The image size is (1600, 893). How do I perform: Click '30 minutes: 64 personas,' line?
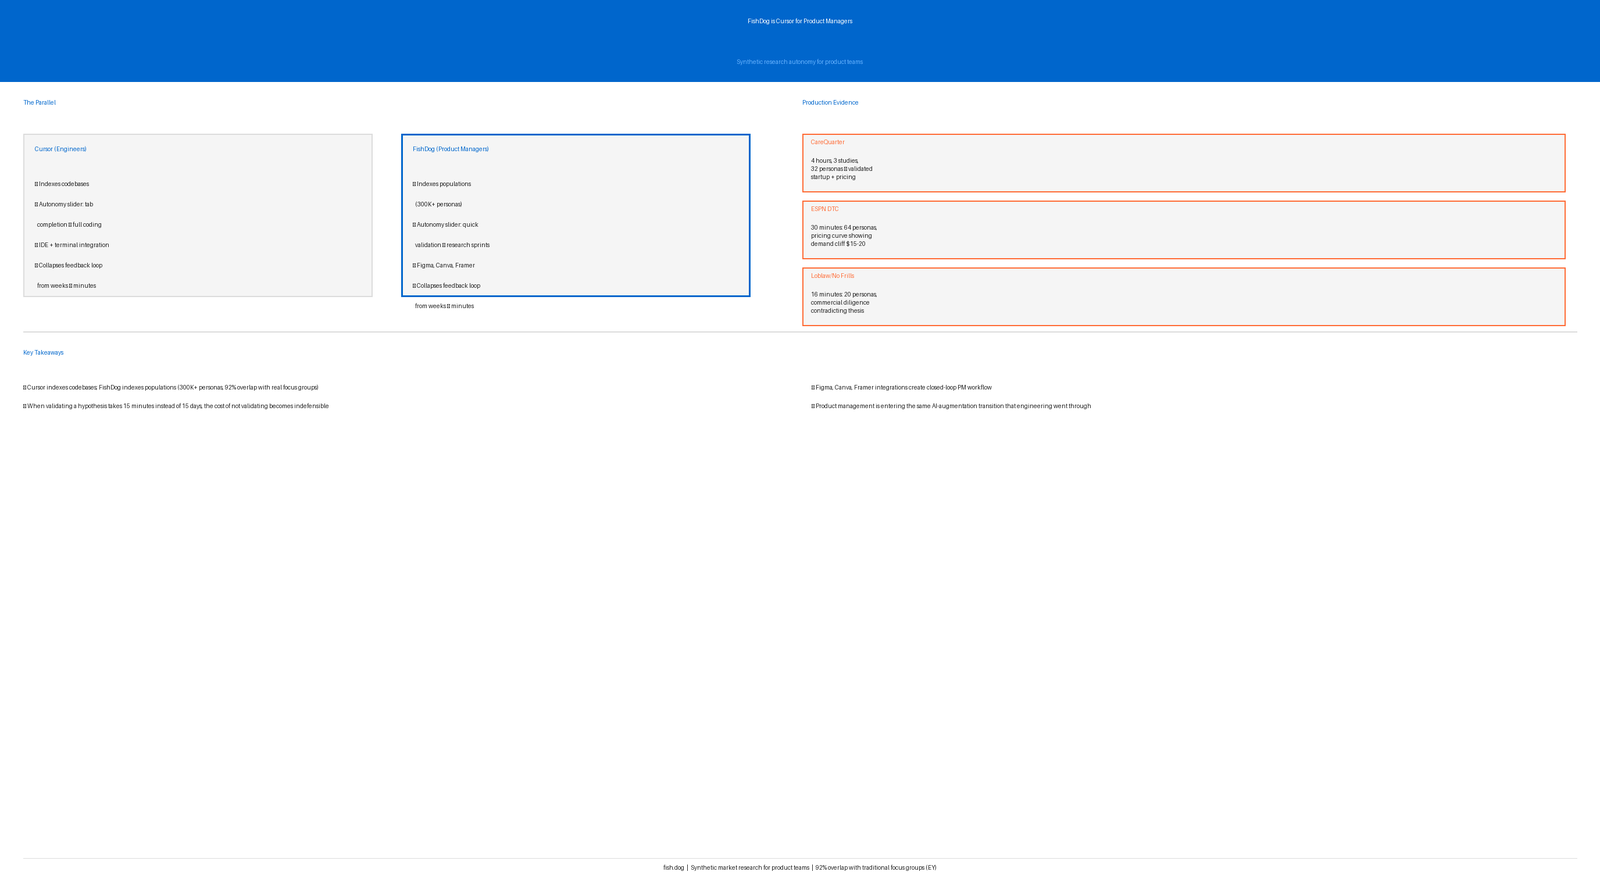(x=844, y=228)
